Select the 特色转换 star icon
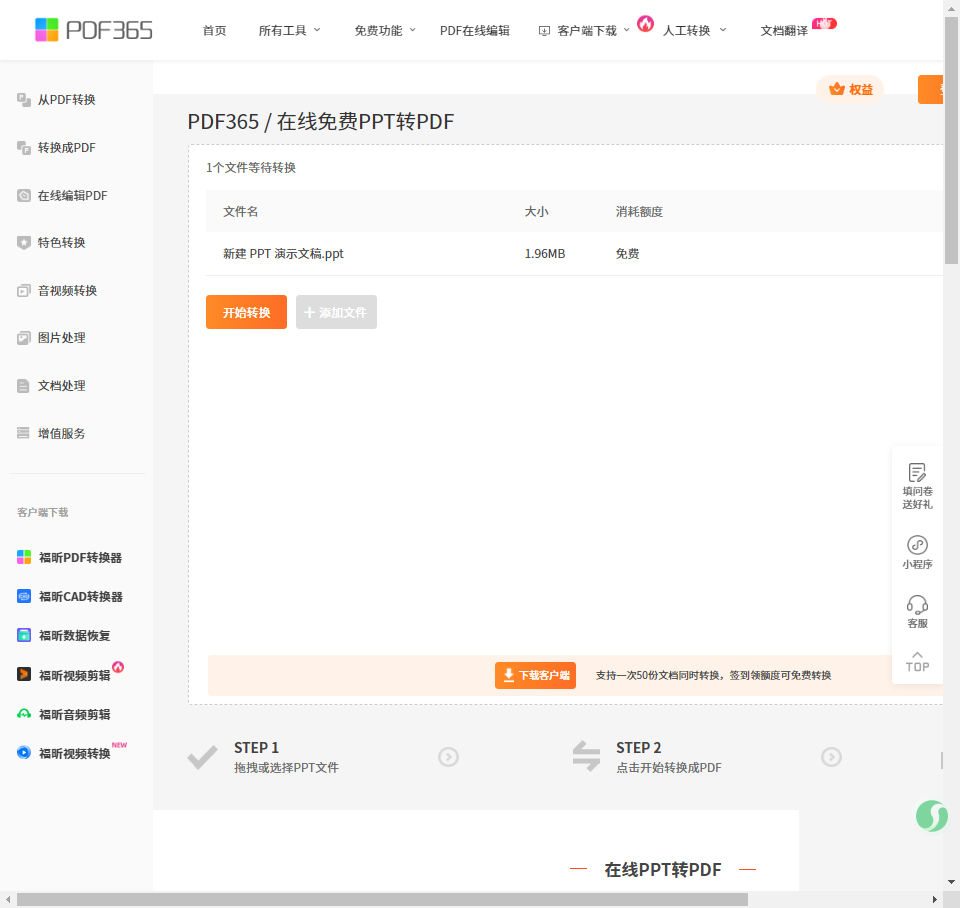The height and width of the screenshot is (908, 960). (x=24, y=243)
